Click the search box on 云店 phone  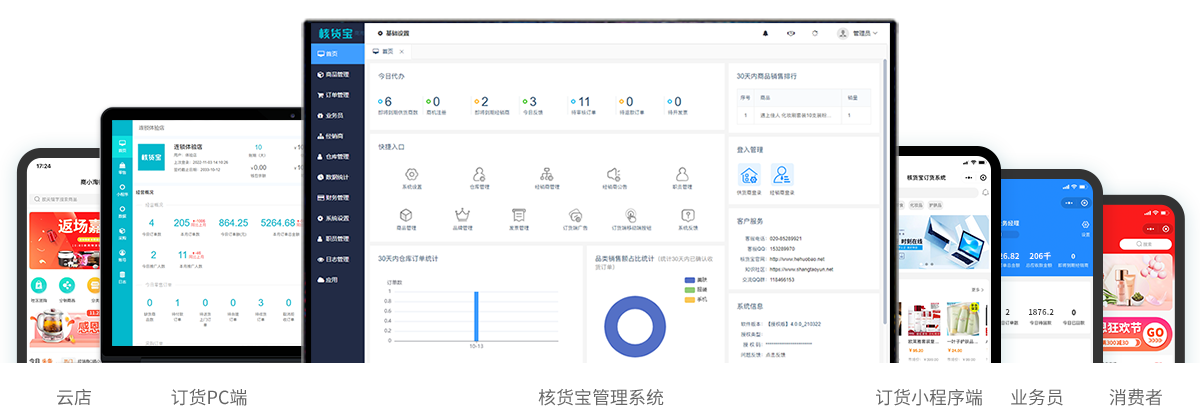click(x=66, y=198)
